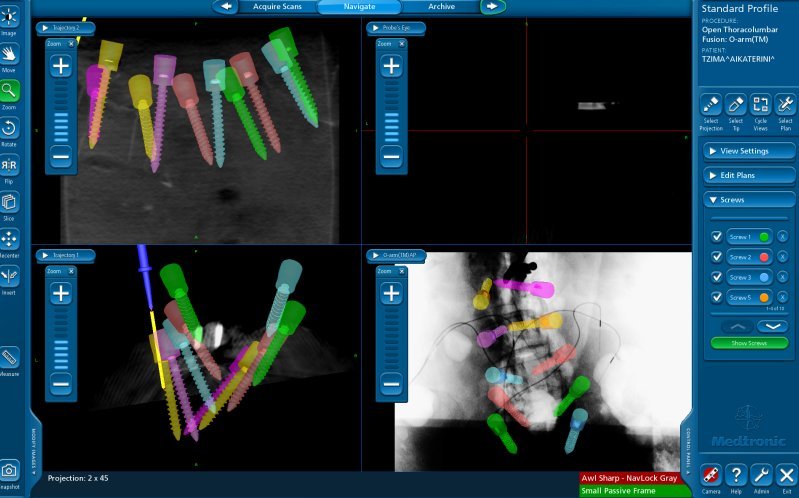Open the Trajectory 2 view dropdown

click(65, 28)
